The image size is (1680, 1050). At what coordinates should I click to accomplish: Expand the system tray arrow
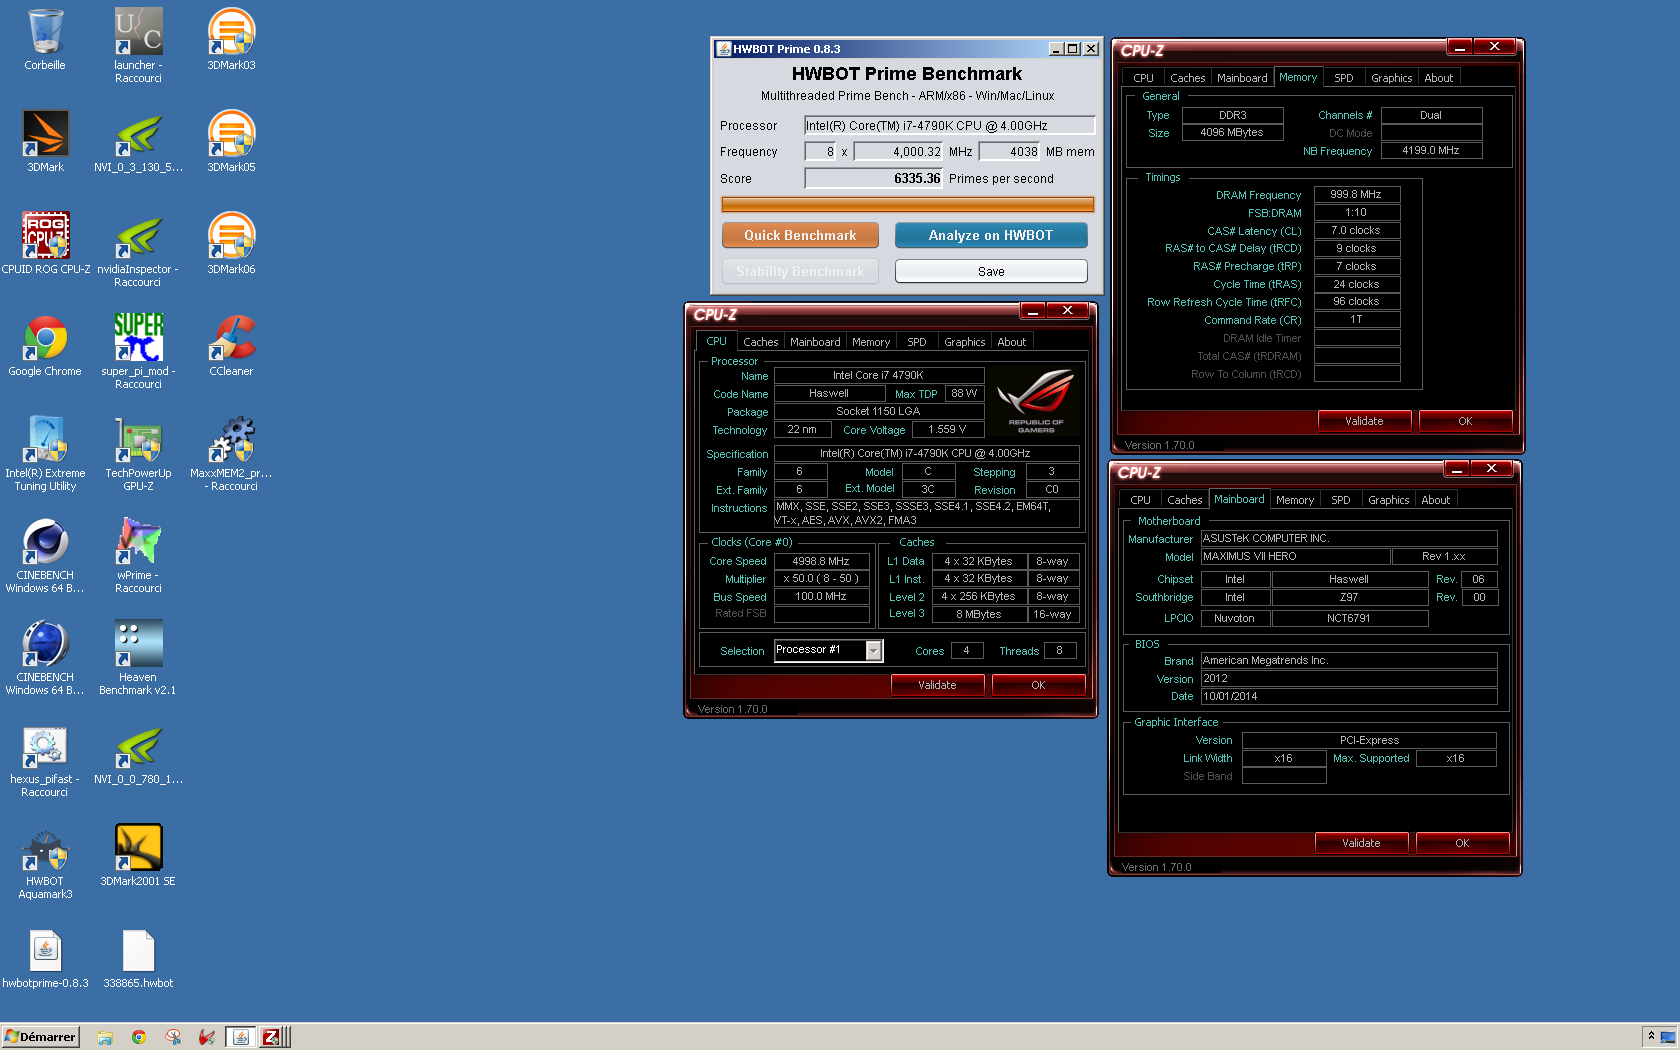[x=1650, y=1036]
